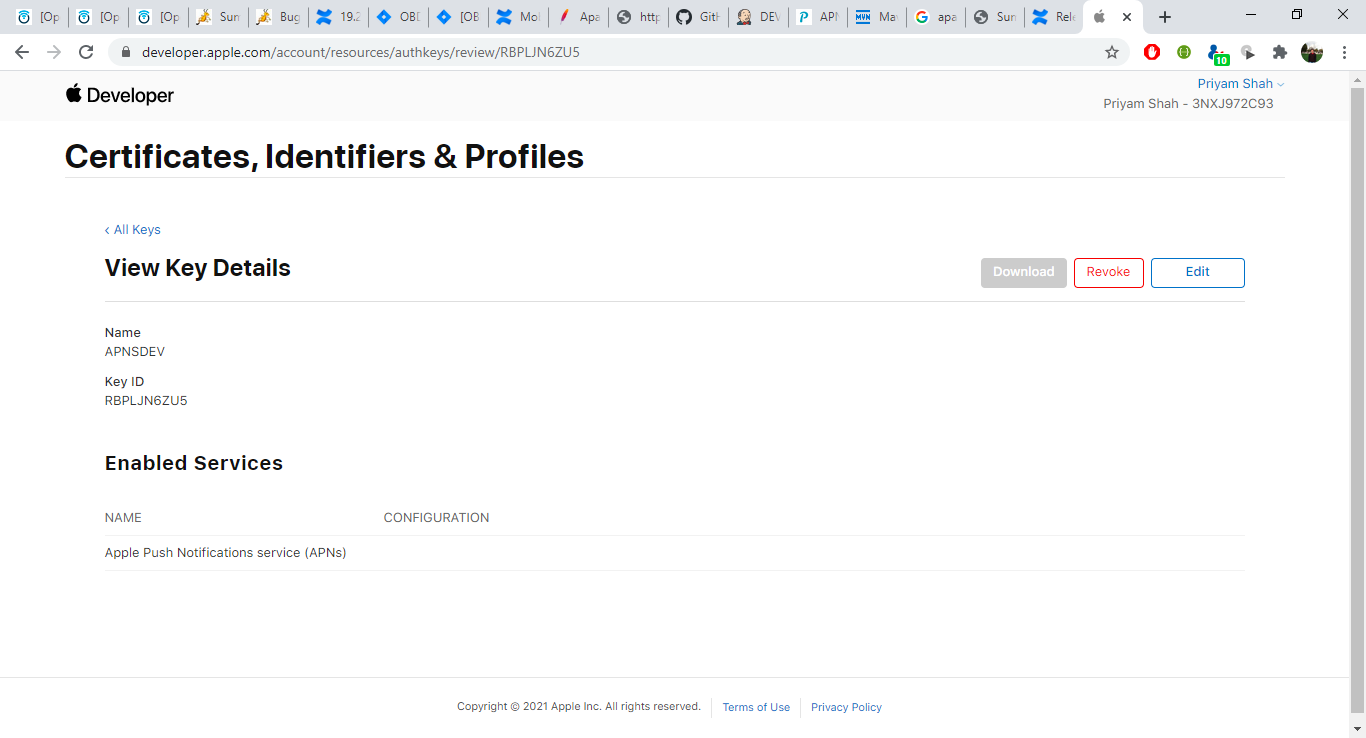Open the extension showing badge 10
Viewport: 1366px width, 738px height.
1217,54
